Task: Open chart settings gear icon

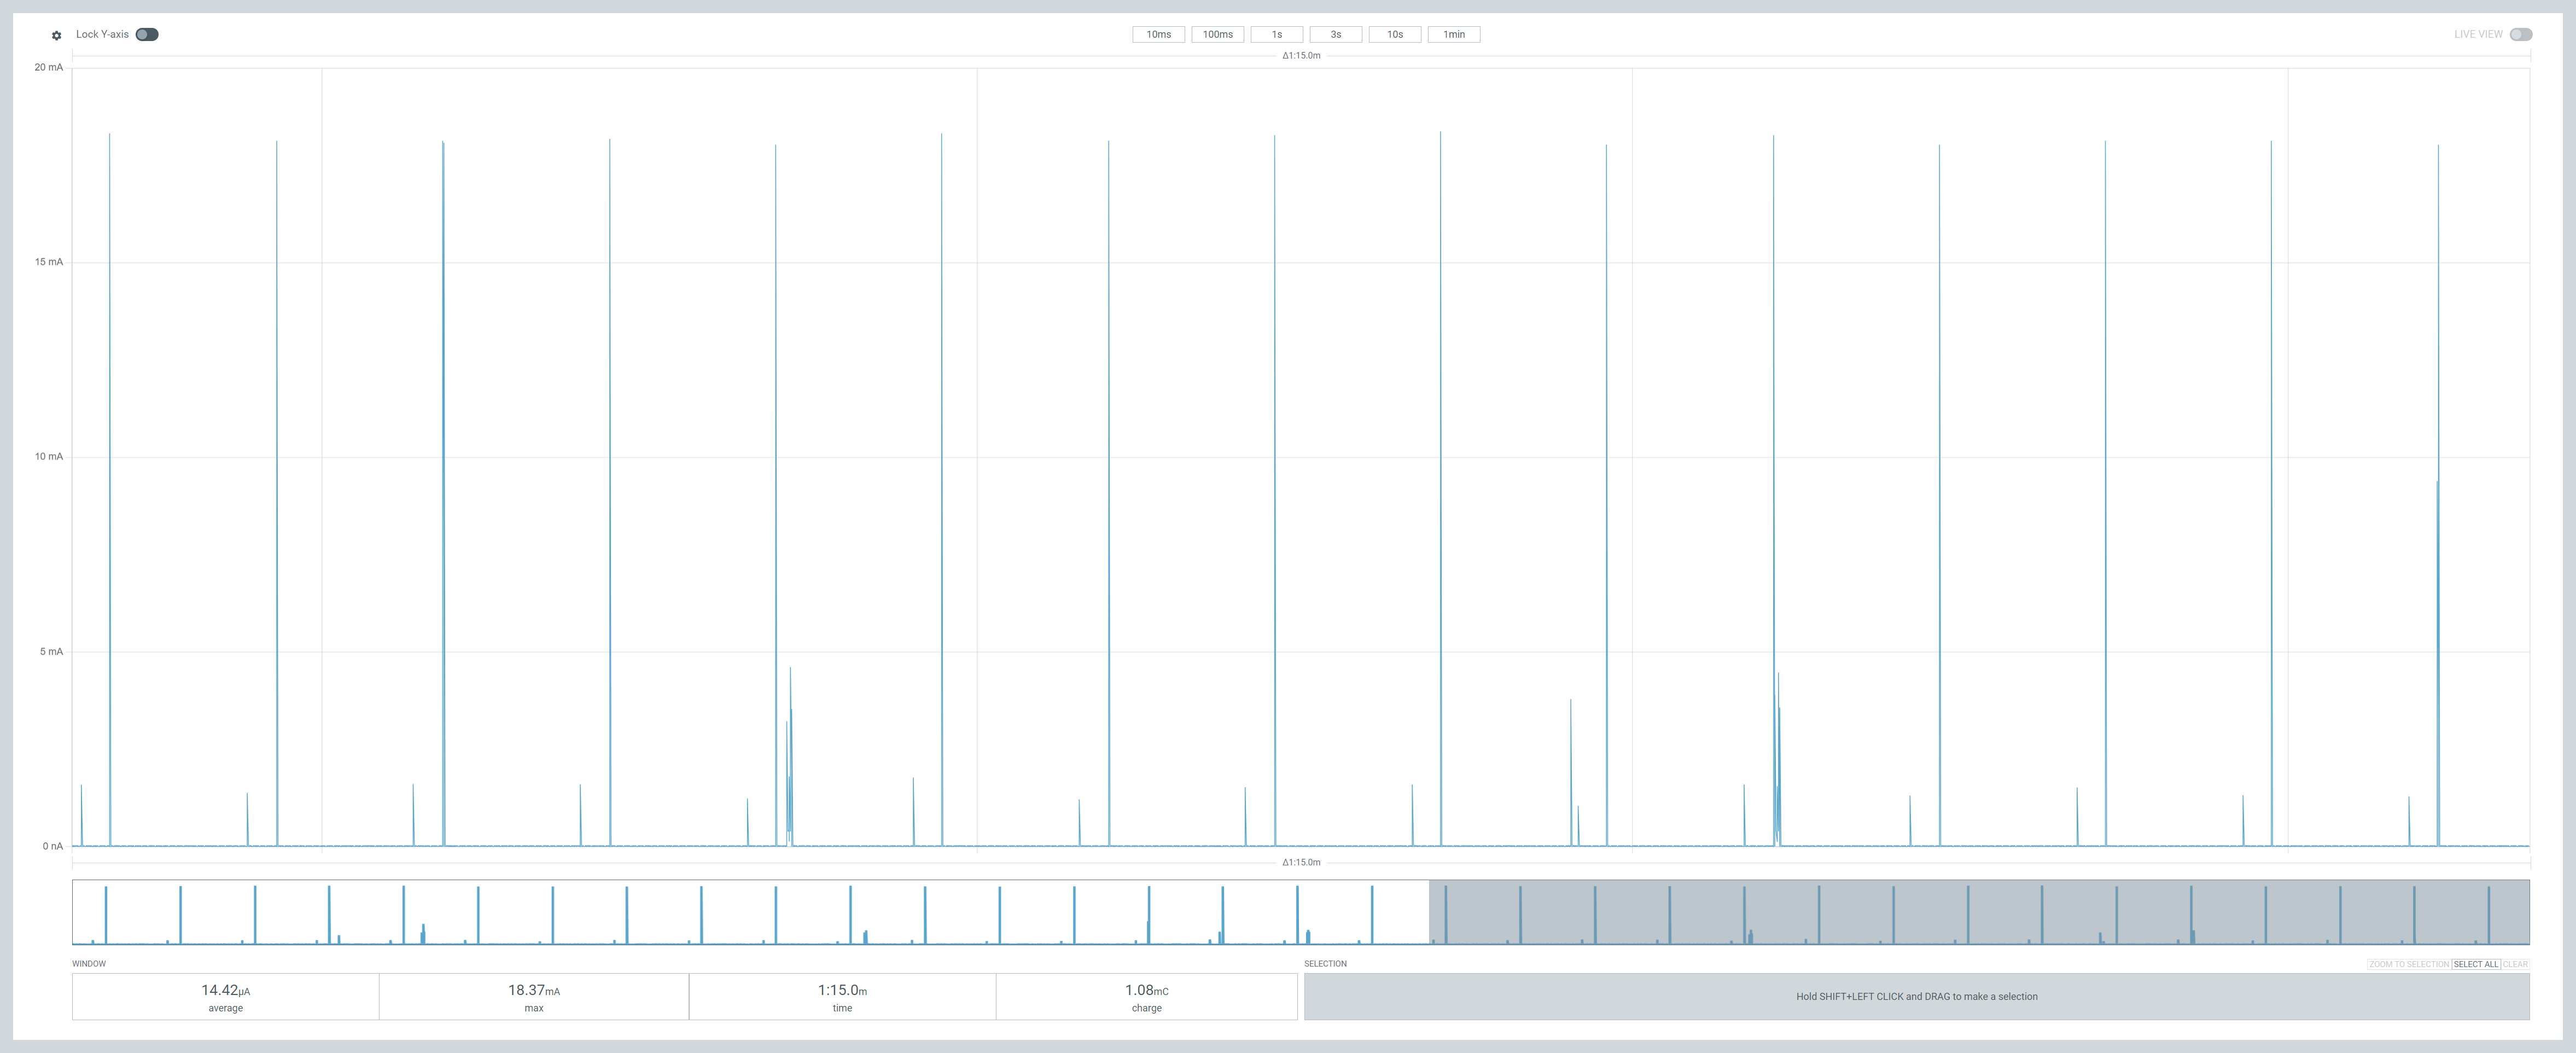Action: click(56, 35)
